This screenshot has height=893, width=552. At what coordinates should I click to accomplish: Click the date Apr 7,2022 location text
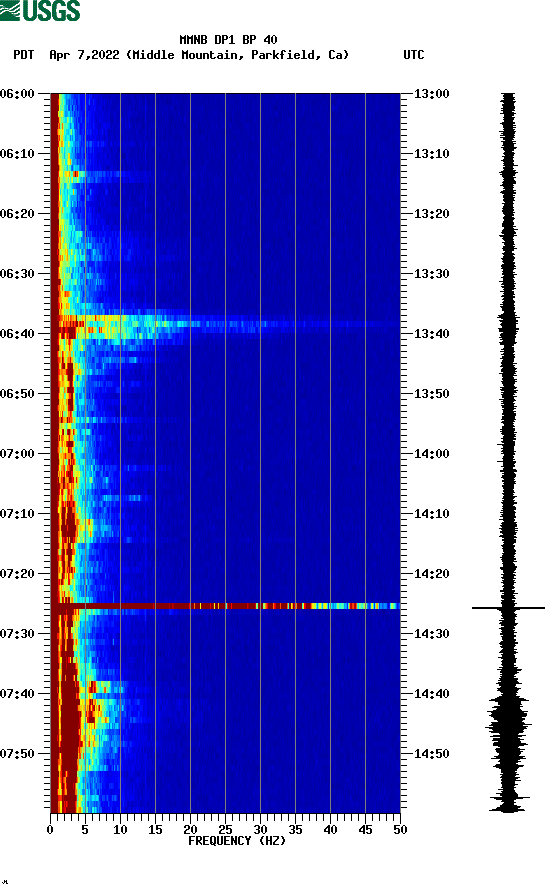coord(199,55)
